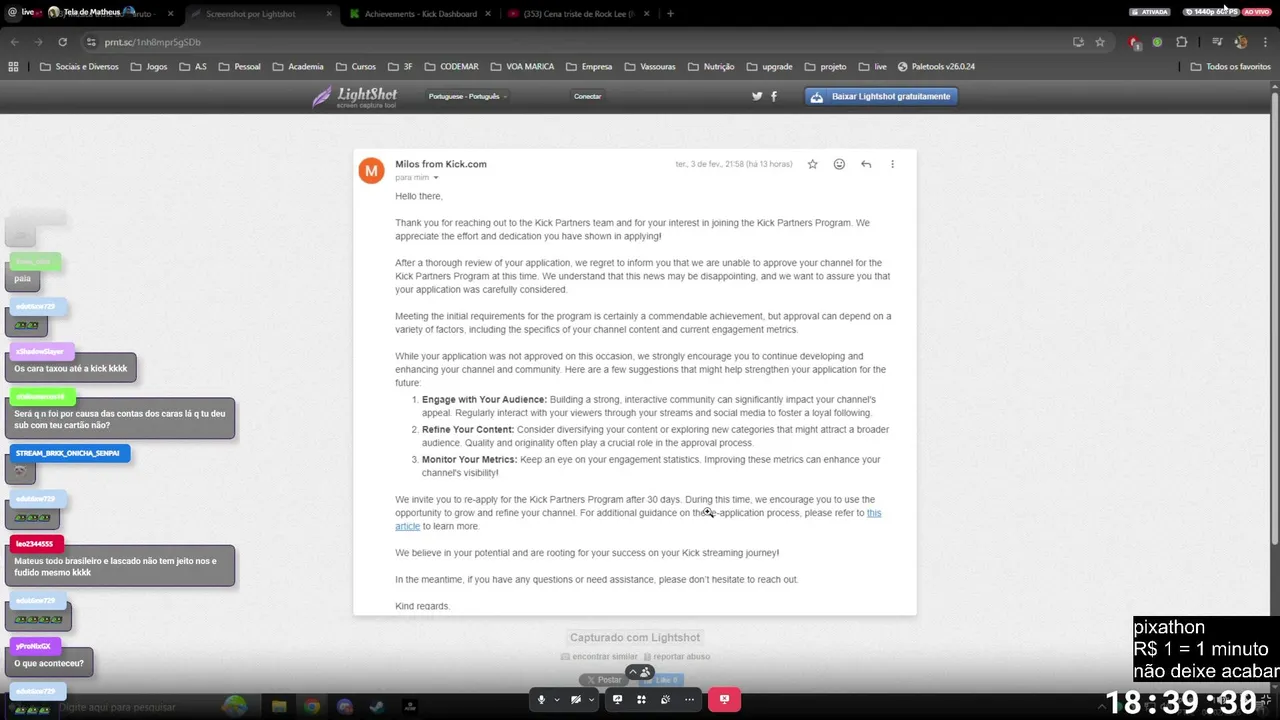The width and height of the screenshot is (1280, 720).
Task: Open the activities grid icon
Action: pos(641,700)
